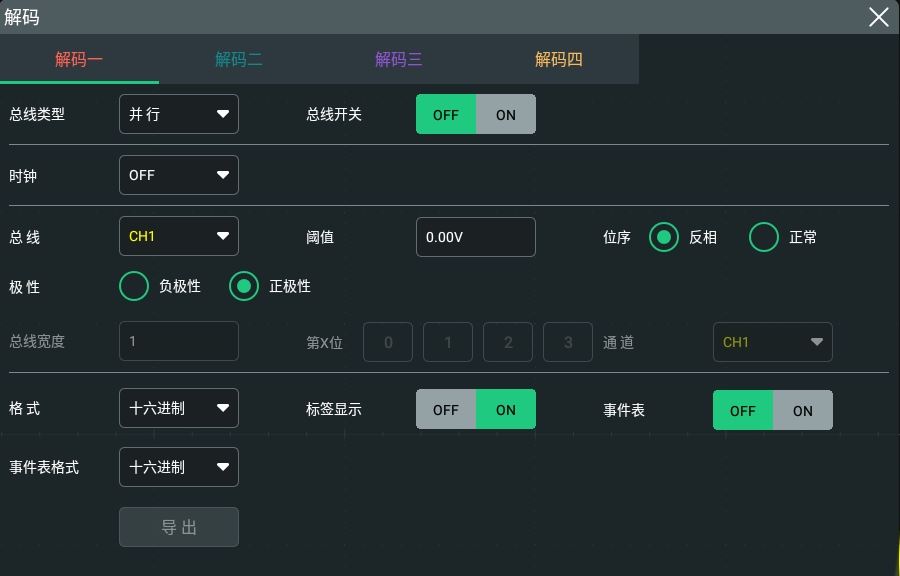Turn 总线开关 ON

(x=506, y=114)
